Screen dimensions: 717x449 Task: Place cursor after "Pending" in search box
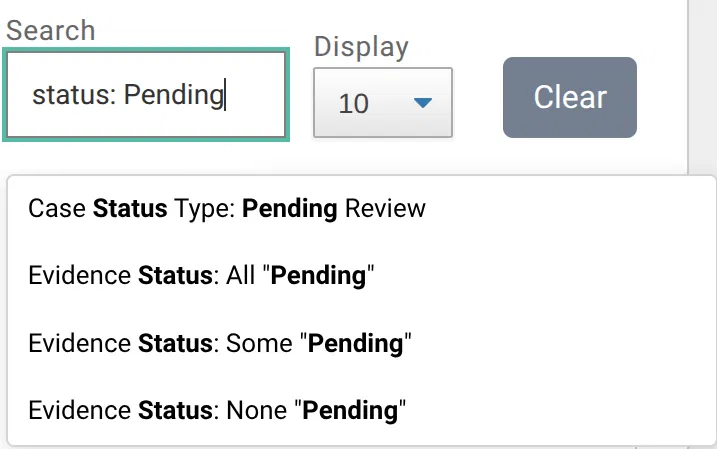[225, 95]
